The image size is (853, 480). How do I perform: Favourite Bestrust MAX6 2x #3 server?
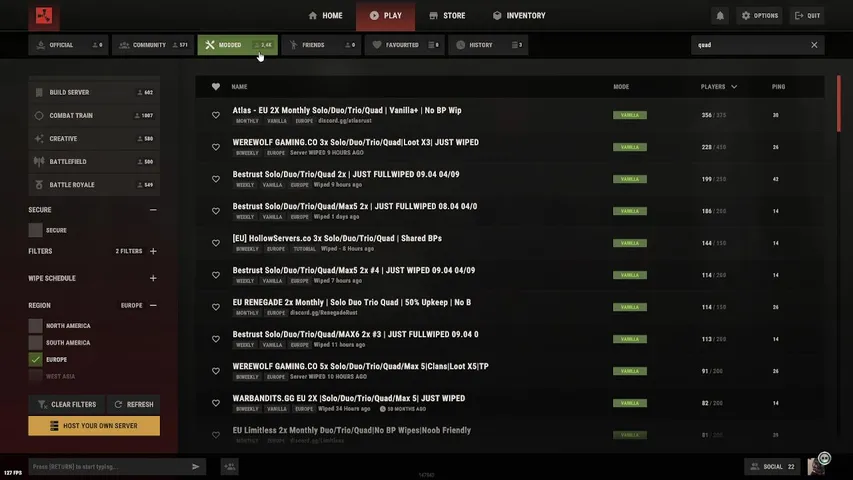(216, 339)
